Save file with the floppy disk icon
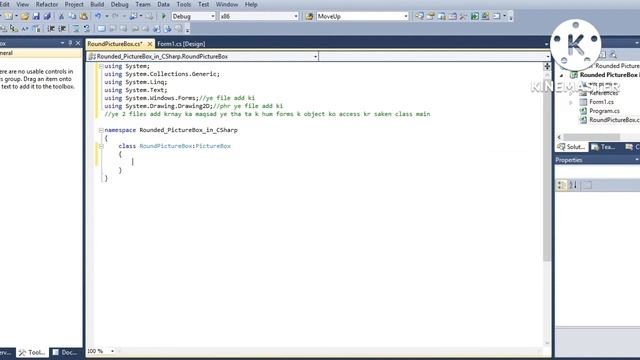The width and height of the screenshot is (640, 360). pyautogui.click(x=36, y=16)
